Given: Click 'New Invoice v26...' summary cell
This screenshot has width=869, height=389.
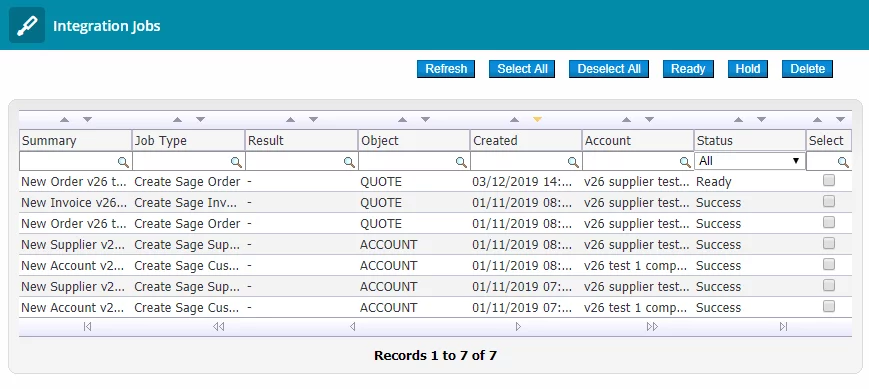Looking at the screenshot, I should tap(74, 203).
